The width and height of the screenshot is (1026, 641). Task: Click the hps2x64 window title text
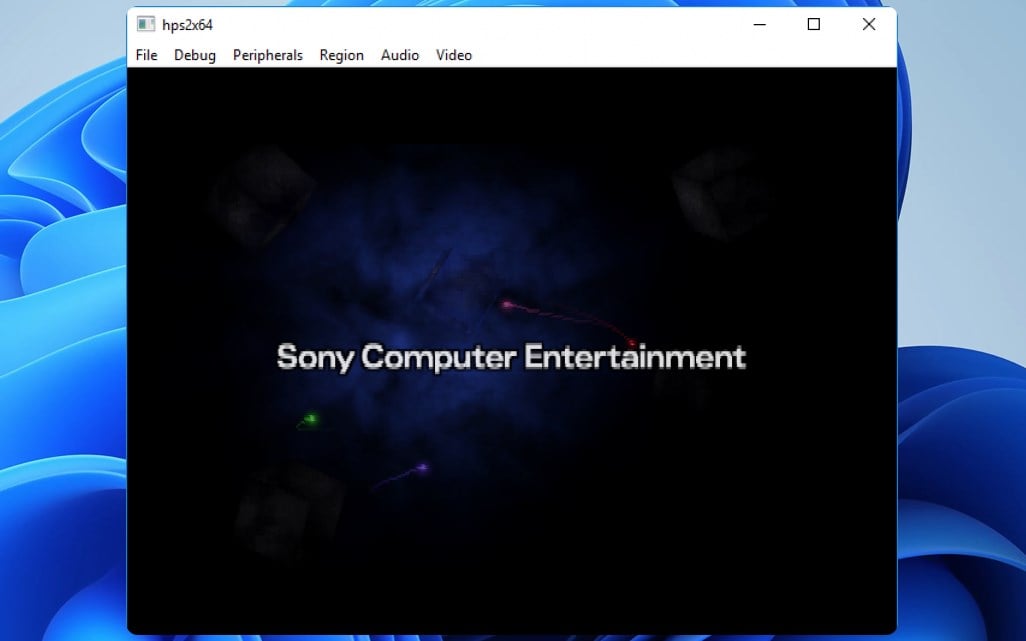188,25
